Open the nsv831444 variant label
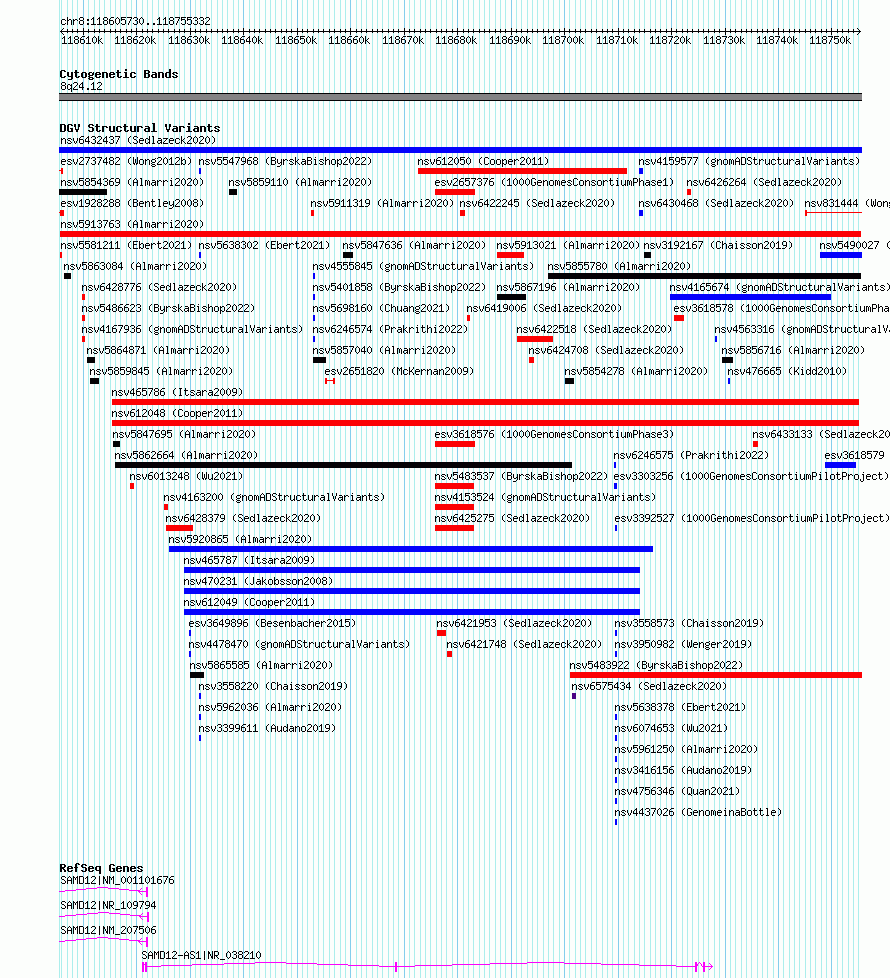This screenshot has width=890, height=978. pos(846,203)
